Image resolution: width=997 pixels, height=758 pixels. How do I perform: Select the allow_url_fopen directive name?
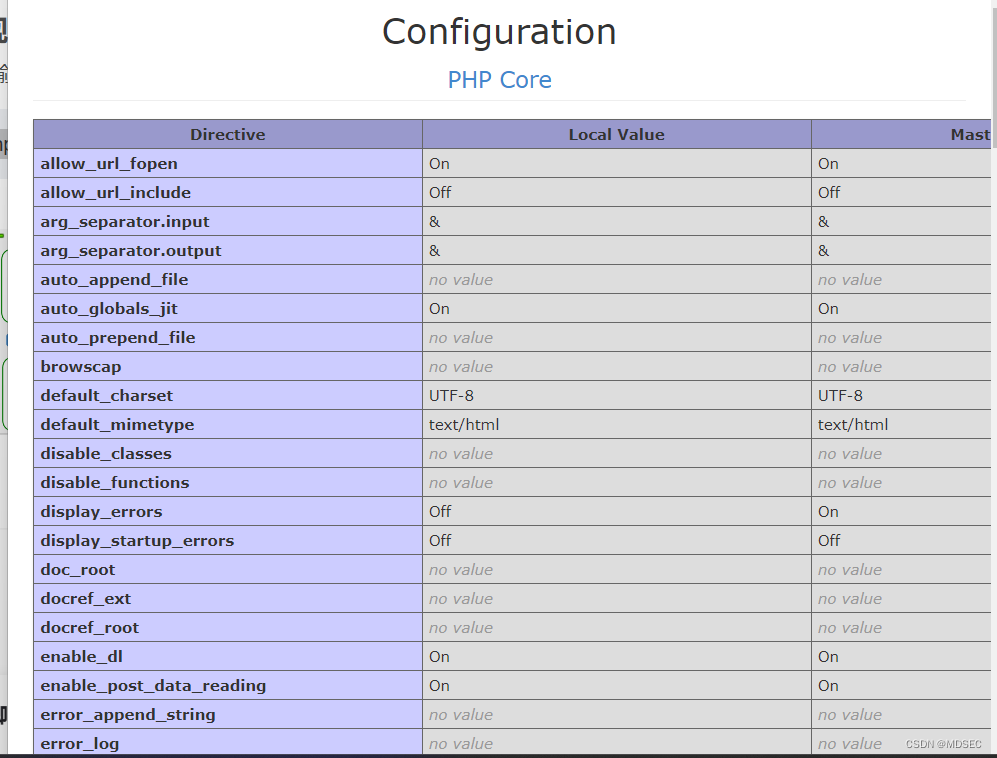[x=109, y=163]
